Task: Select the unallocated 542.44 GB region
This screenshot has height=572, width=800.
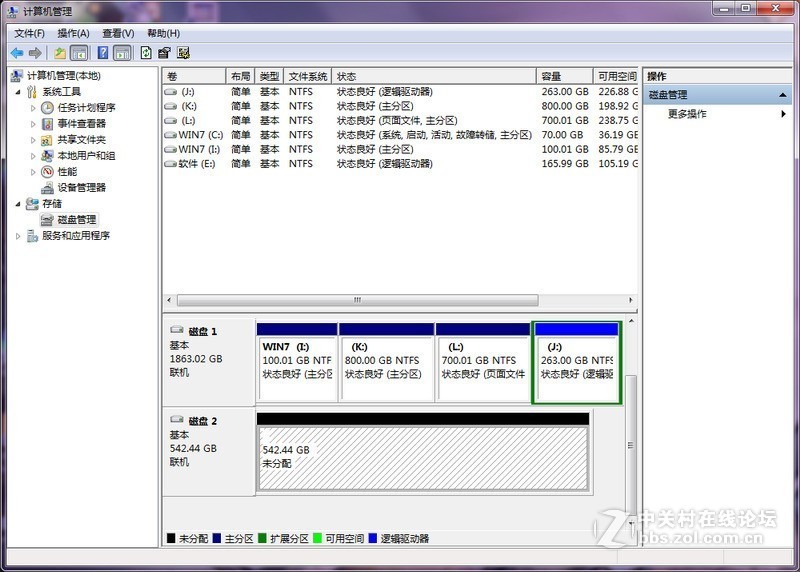Action: [x=422, y=458]
